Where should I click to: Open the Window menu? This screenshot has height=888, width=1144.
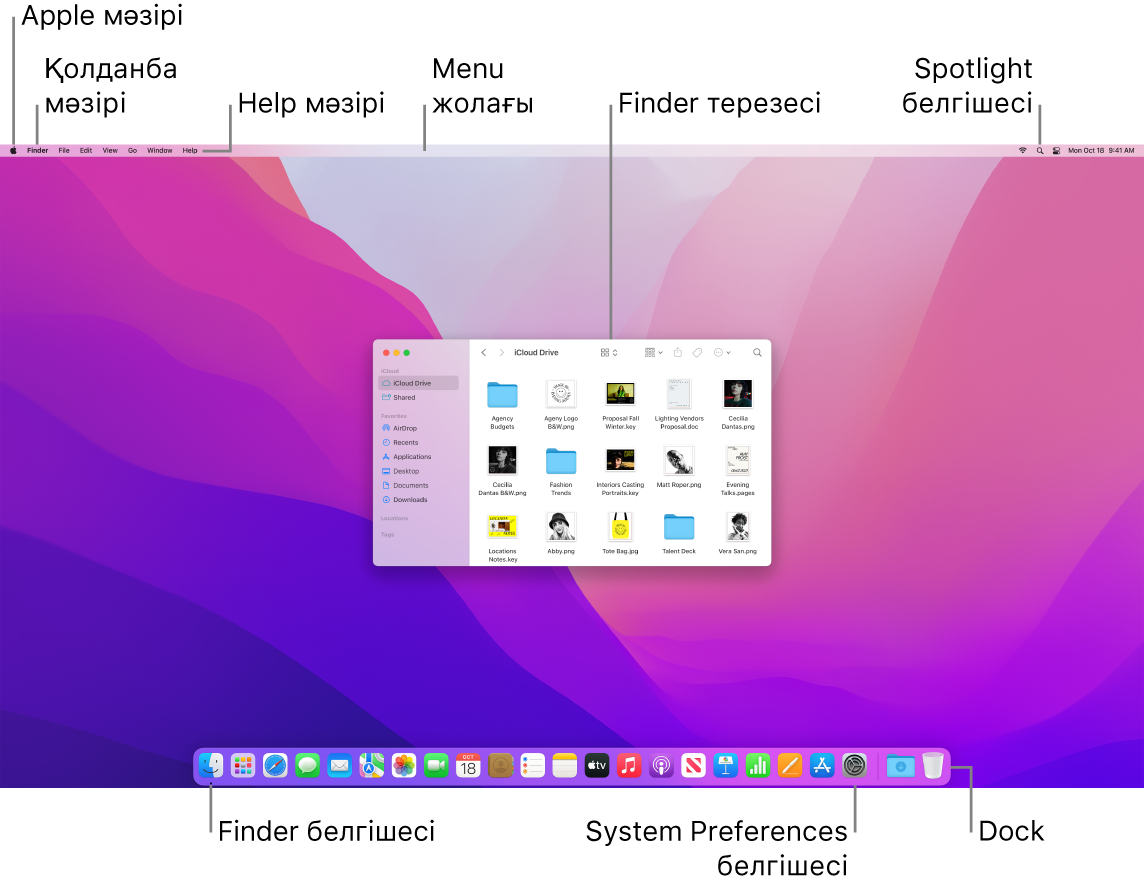pos(160,150)
